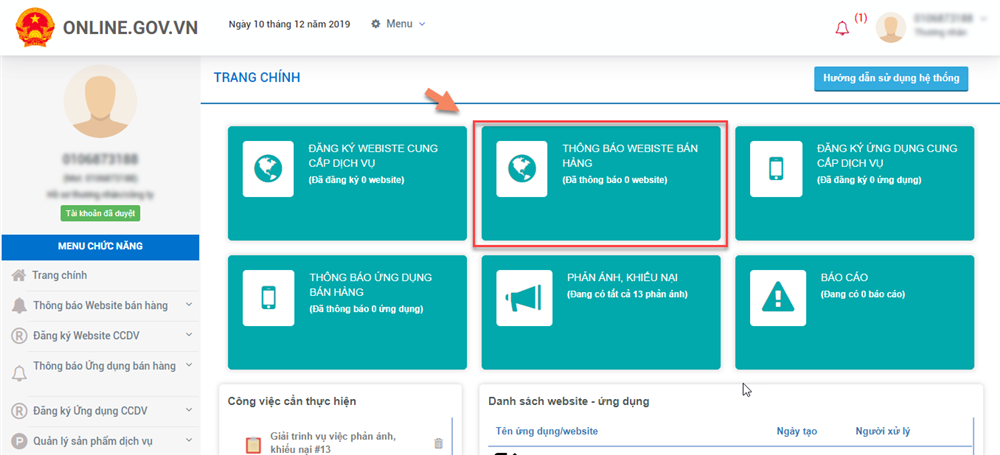Expand Quản lý sản phẩm dịch vụ sidebar item
The image size is (1000, 455).
click(x=189, y=440)
